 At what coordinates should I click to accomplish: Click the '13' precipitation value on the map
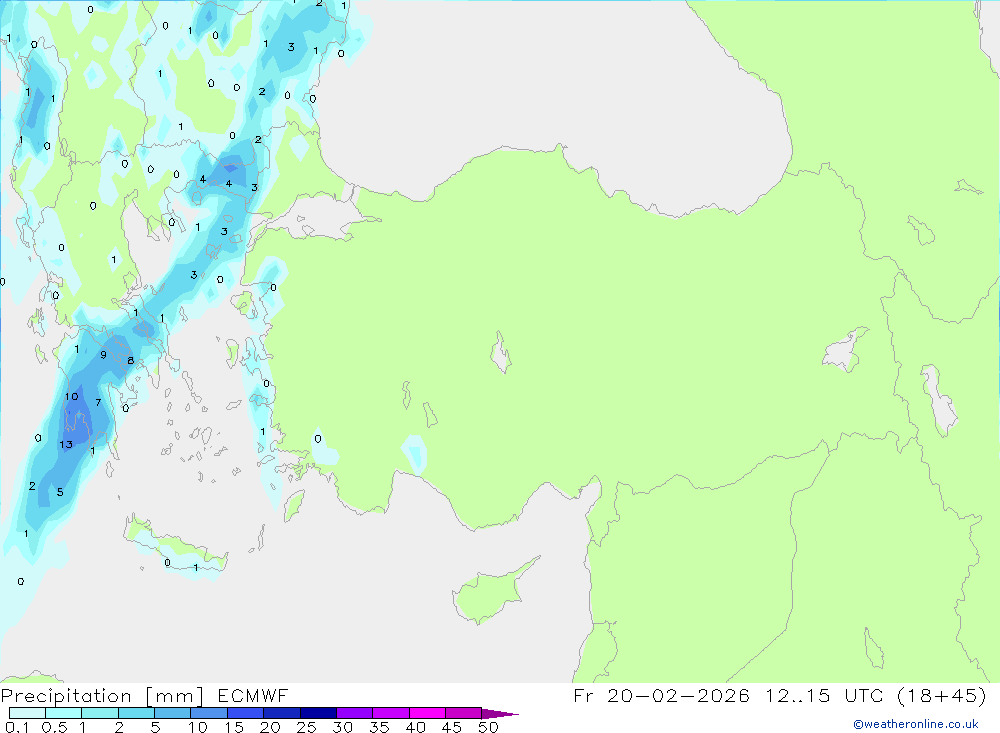coord(66,445)
